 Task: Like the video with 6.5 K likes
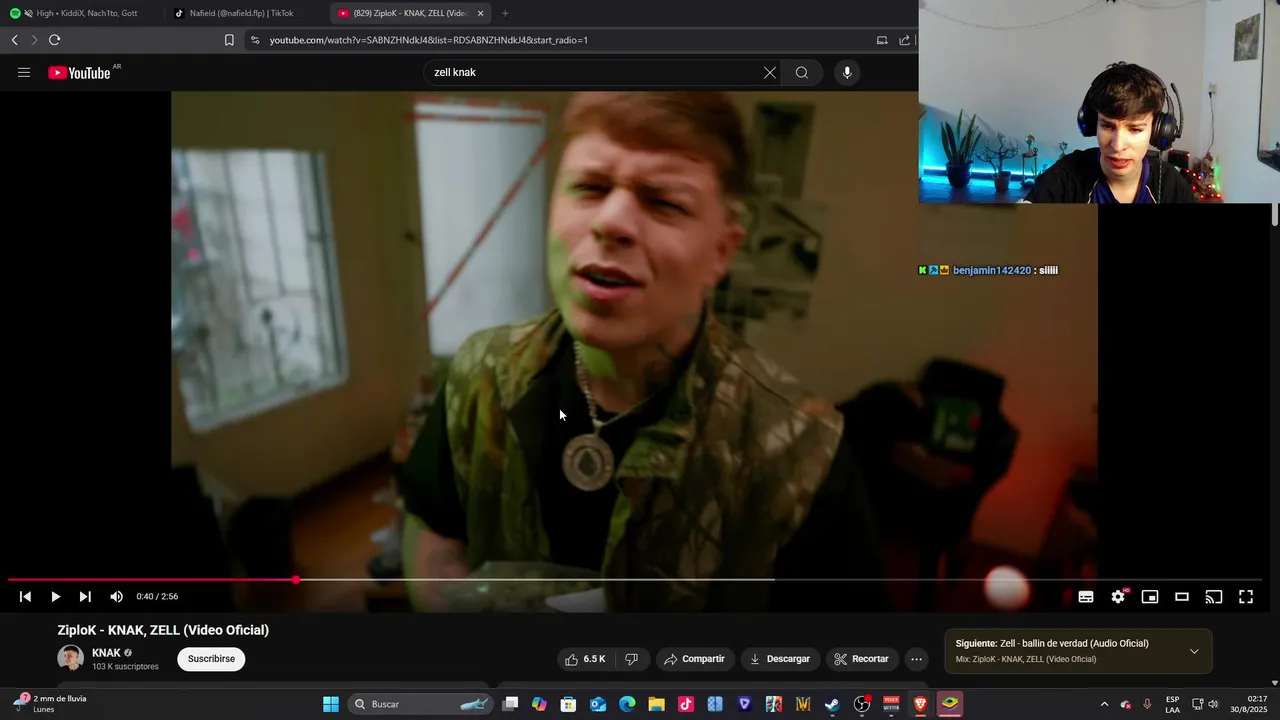pos(585,659)
